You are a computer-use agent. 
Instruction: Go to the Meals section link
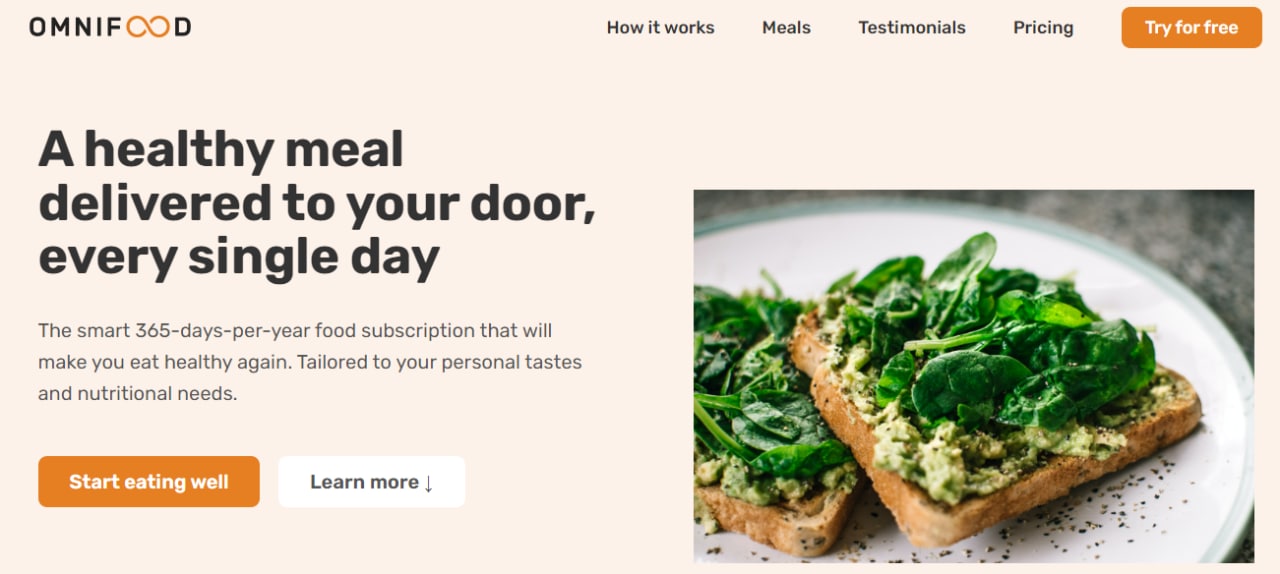tap(786, 27)
